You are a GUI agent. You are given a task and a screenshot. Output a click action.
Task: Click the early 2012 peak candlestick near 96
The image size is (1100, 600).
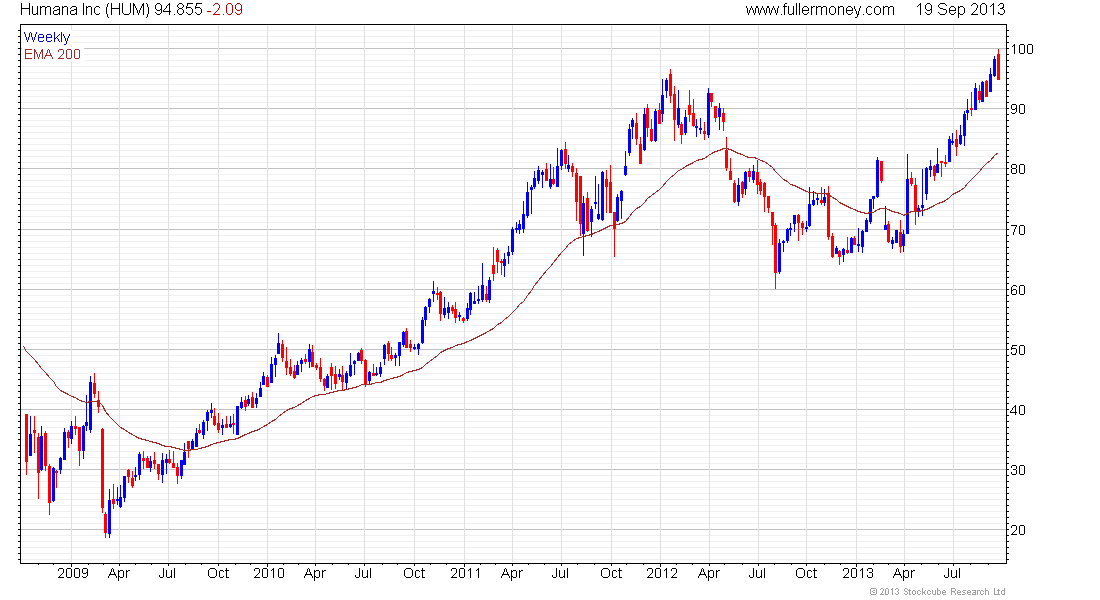point(670,84)
